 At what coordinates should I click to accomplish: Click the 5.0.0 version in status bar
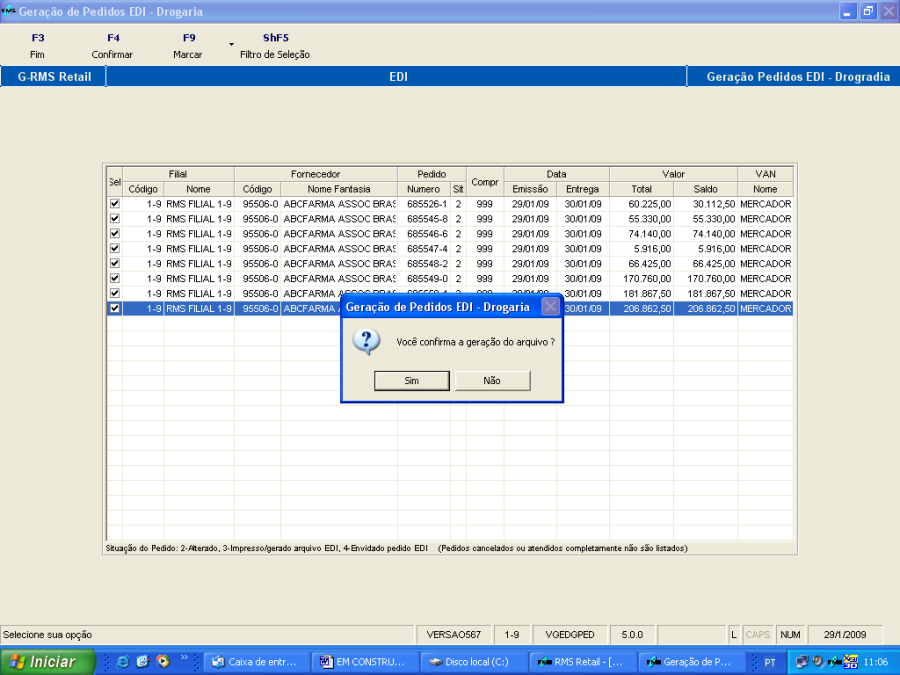(632, 634)
